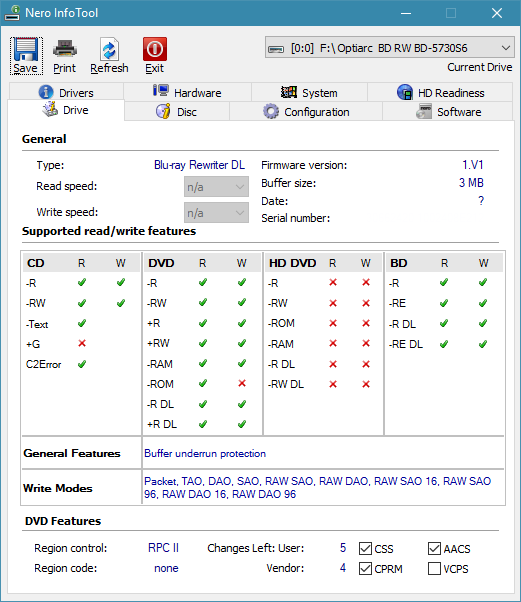The image size is (521, 602).
Task: Switch to the Disc tab
Action: click(177, 112)
